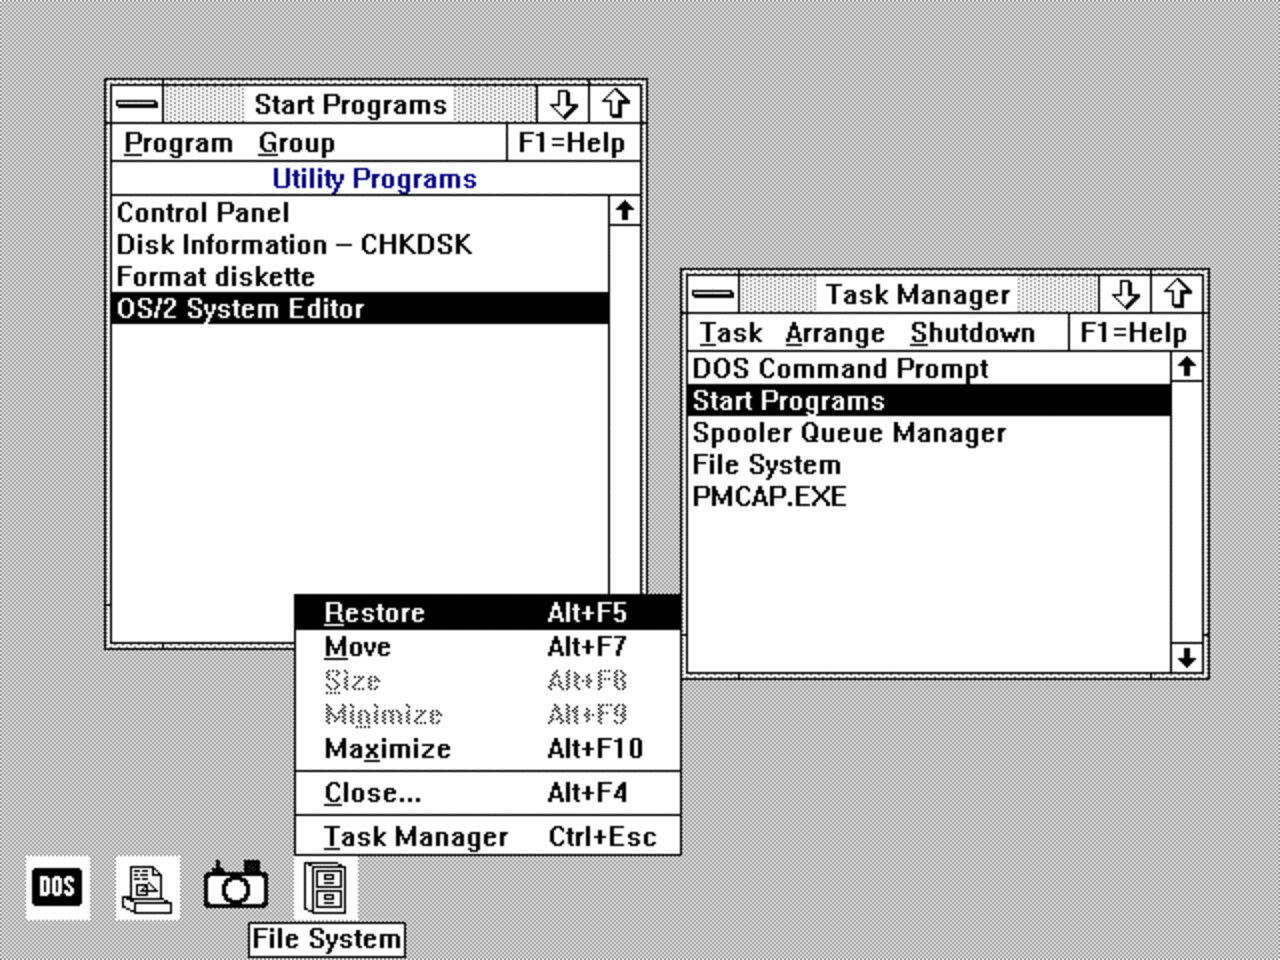Click Task Manager list scroll-down arrow
The image size is (1280, 960).
(1186, 657)
